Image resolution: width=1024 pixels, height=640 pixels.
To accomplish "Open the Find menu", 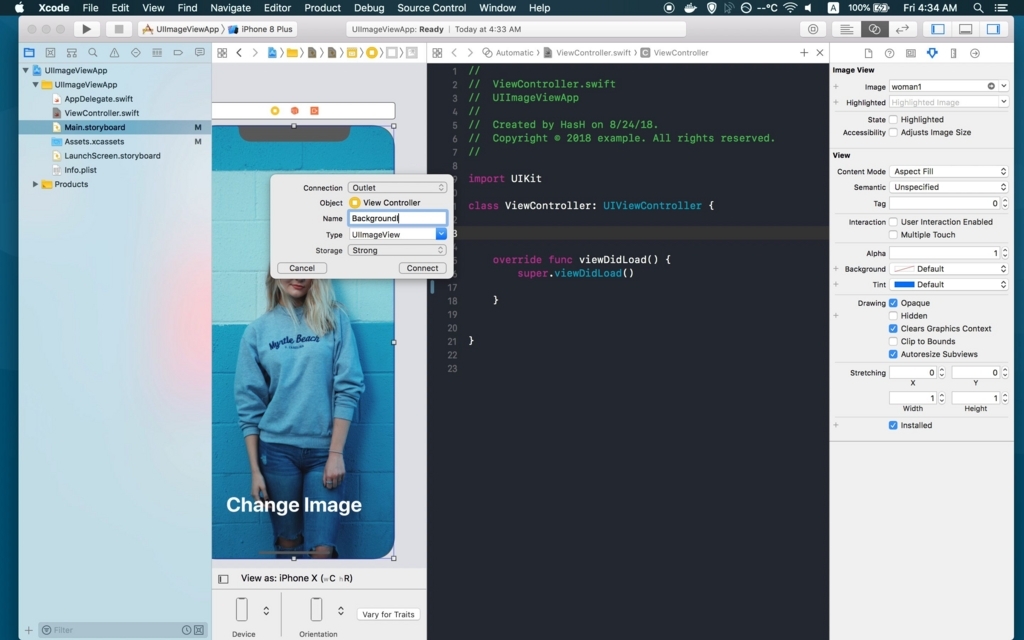I will click(x=187, y=8).
